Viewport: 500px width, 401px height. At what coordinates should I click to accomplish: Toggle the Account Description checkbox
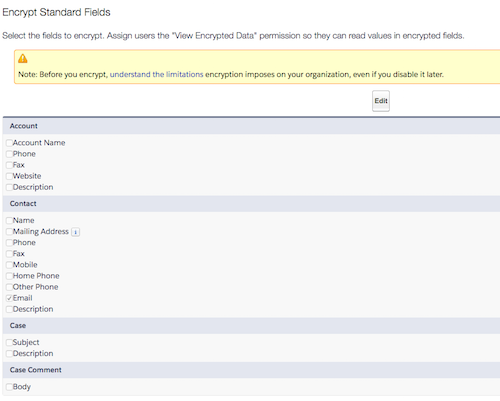(x=9, y=187)
